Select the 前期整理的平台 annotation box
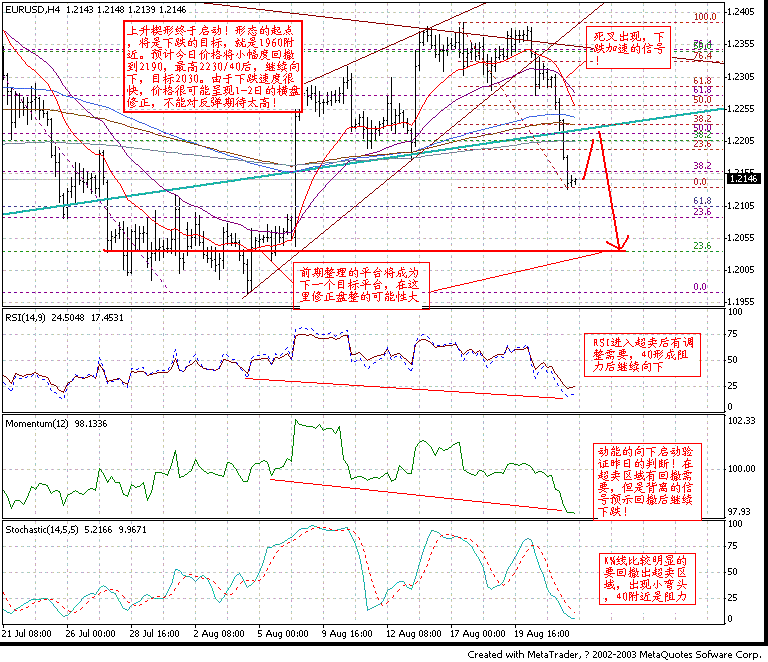This screenshot has height=662, width=768. [361, 286]
